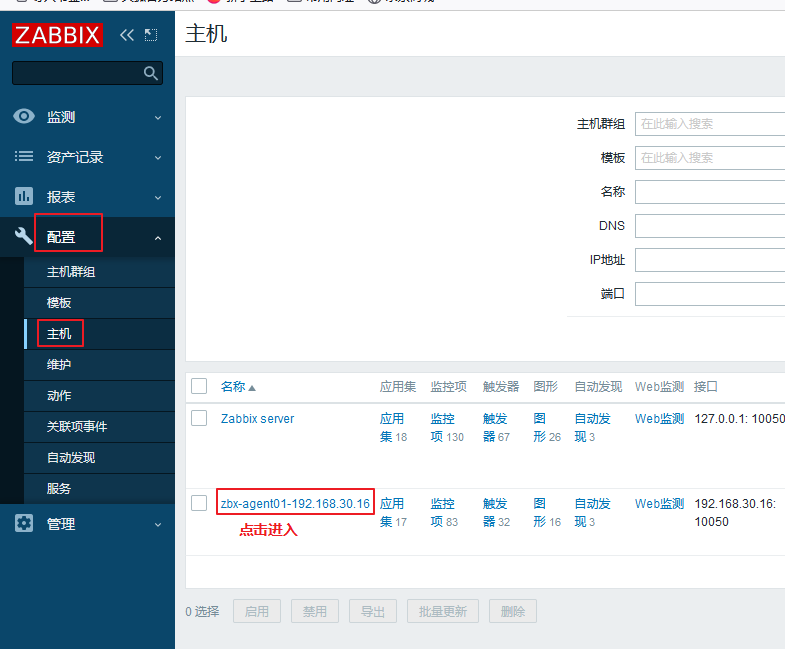
Task: Check the zbx-agent01 row checkbox
Action: 199,503
